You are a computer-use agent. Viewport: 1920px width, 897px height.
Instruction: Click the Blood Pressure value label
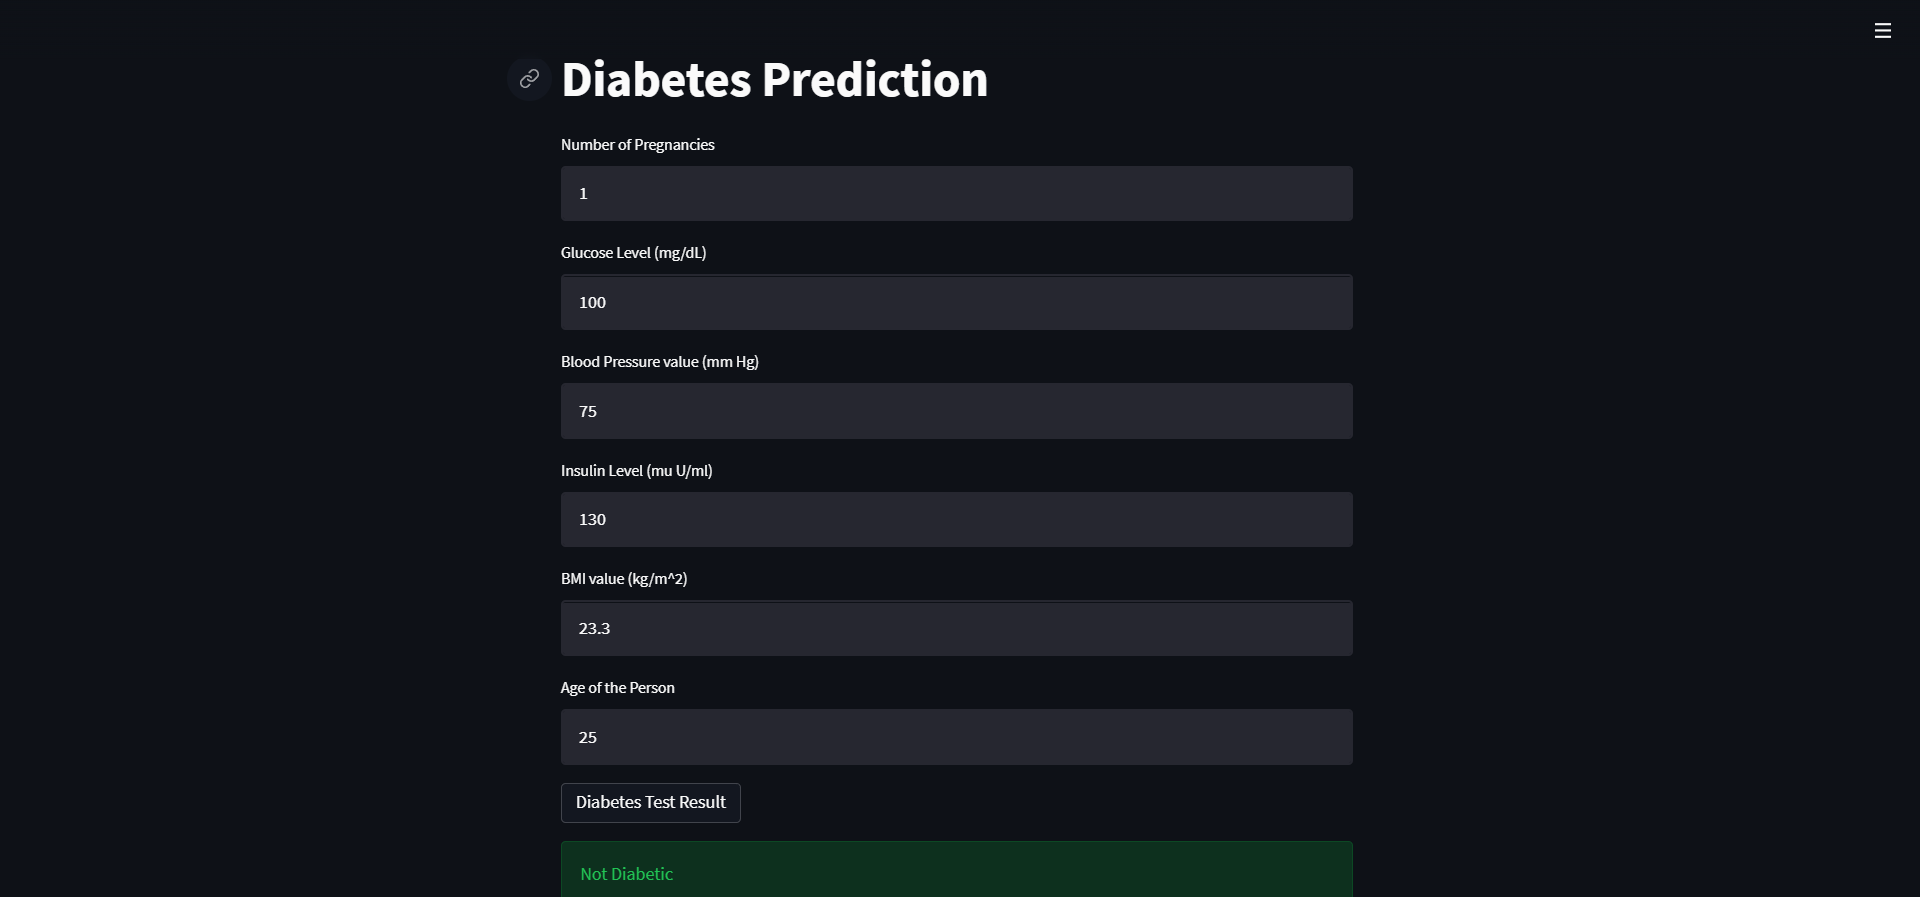(658, 361)
